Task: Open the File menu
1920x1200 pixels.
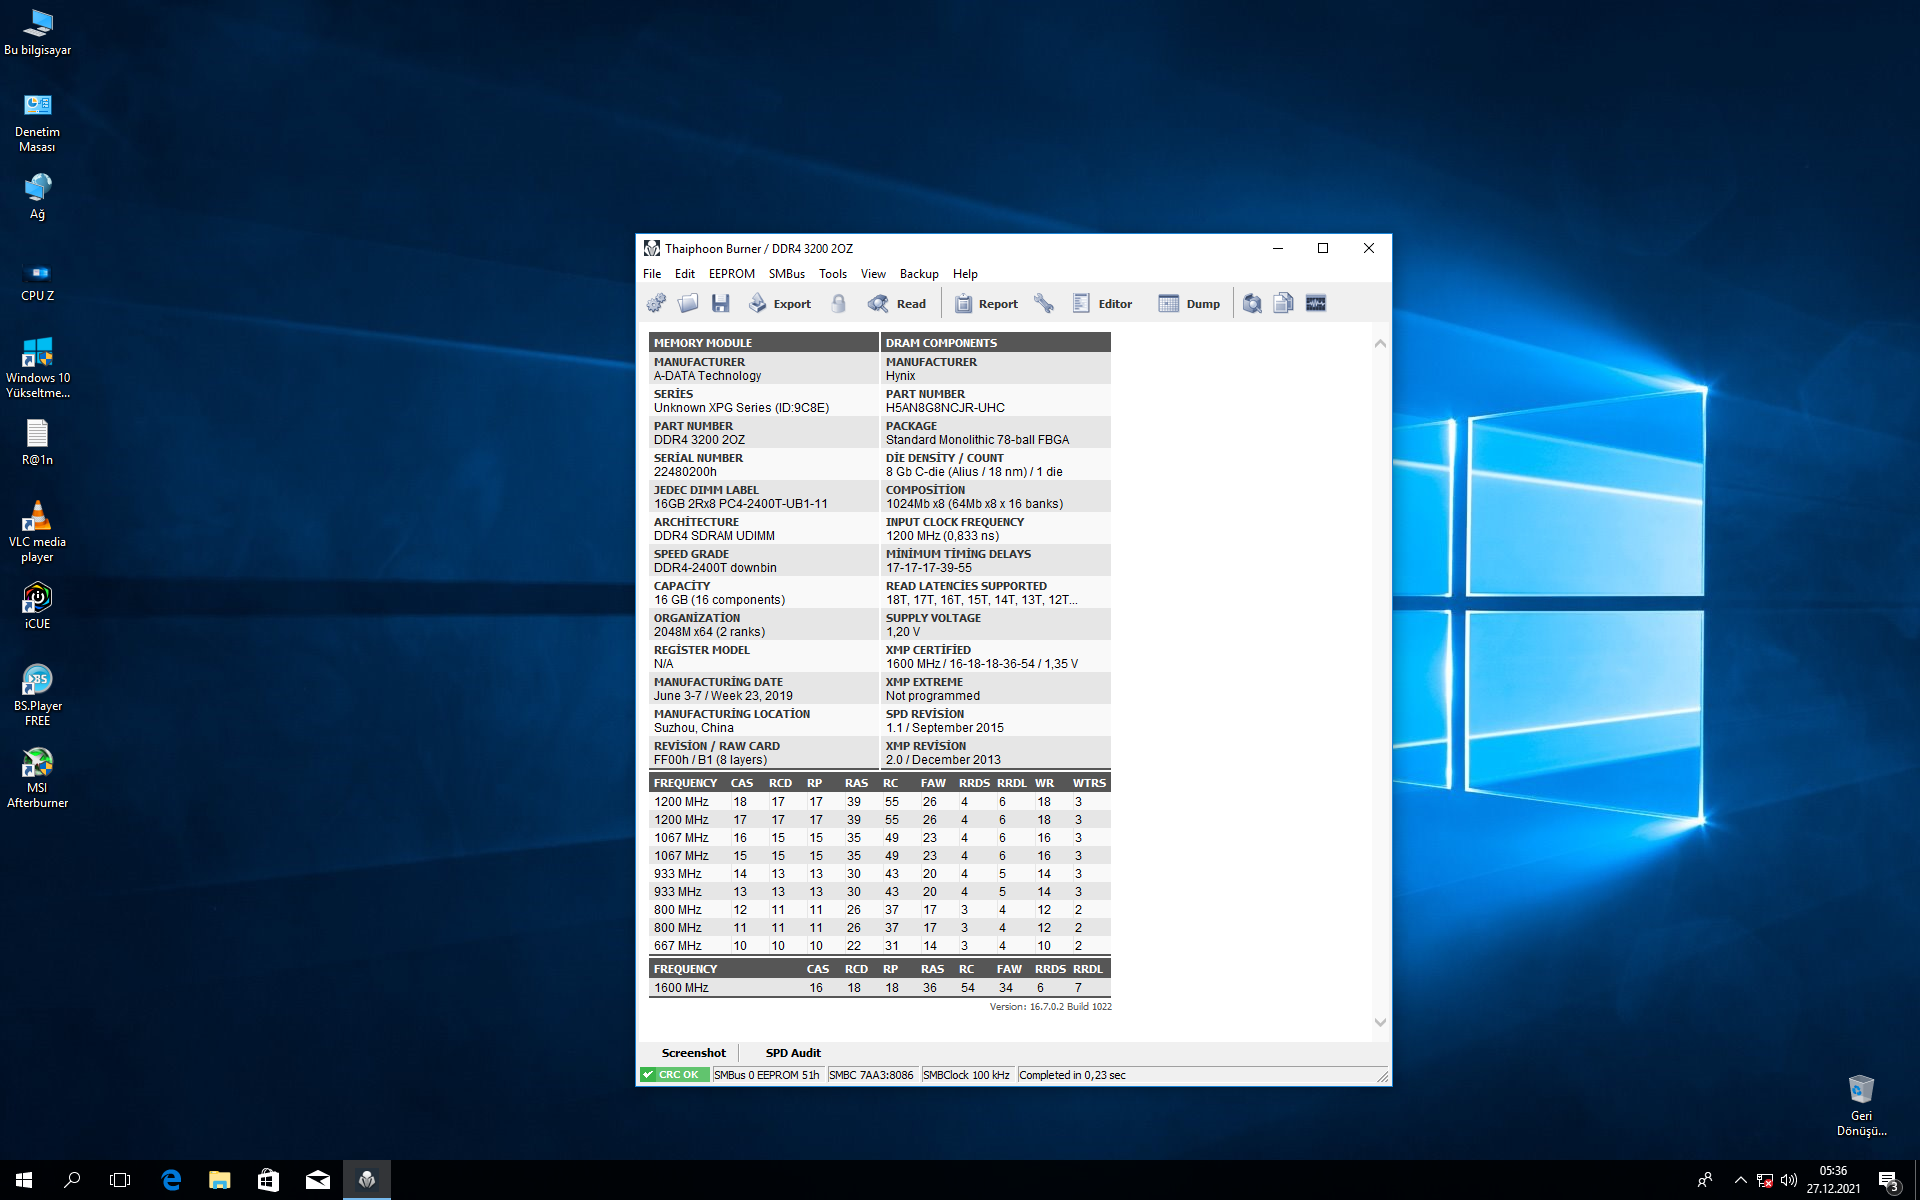Action: [652, 274]
